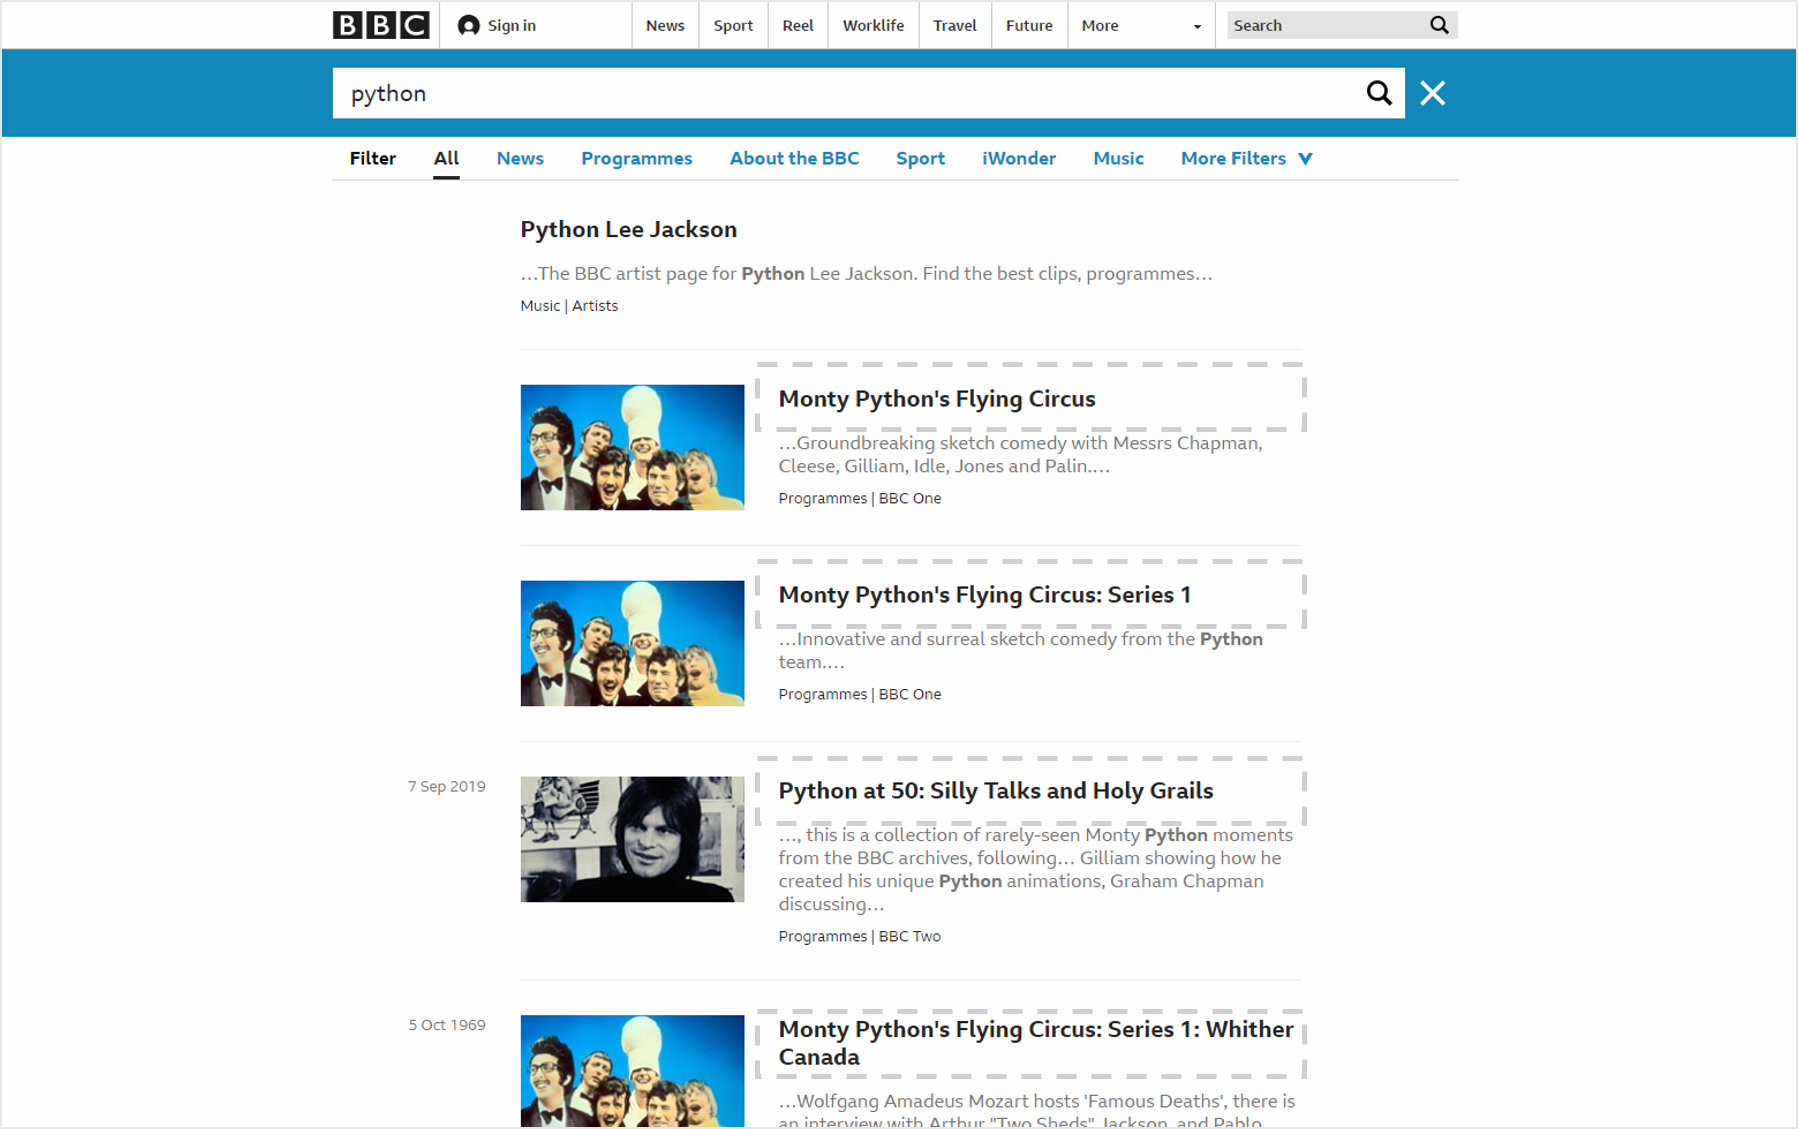Close the search bar with the X
Screen dimensions: 1798x1129
[x=1433, y=93]
